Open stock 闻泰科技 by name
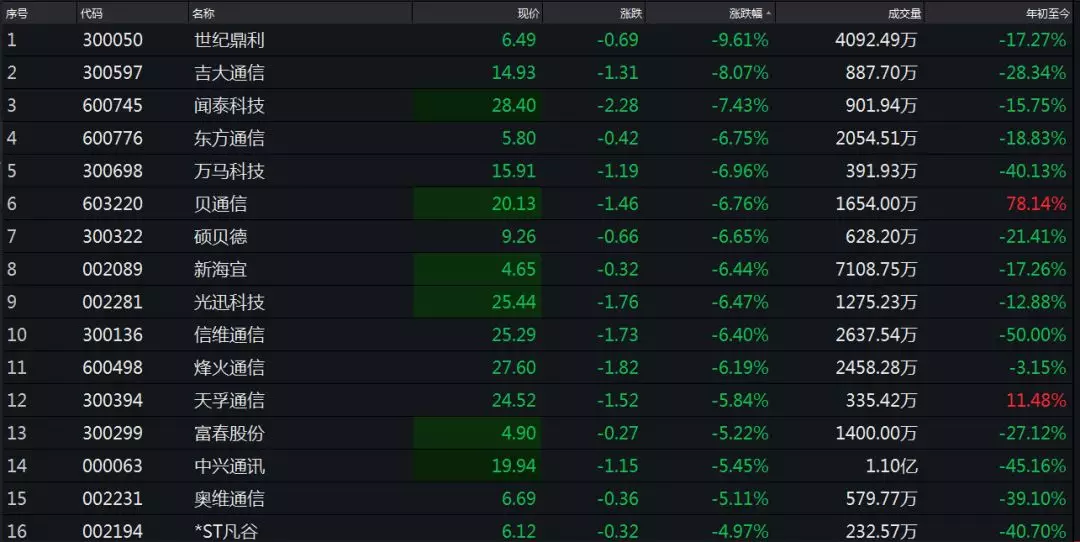 coord(229,105)
